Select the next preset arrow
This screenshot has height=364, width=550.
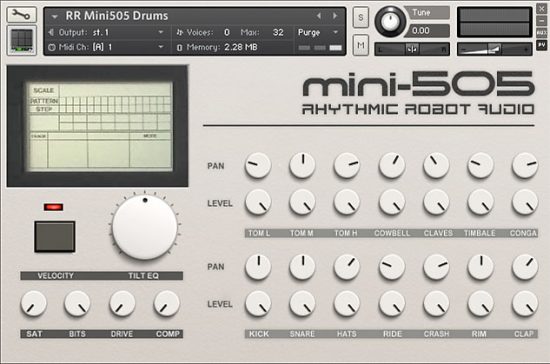(x=335, y=16)
